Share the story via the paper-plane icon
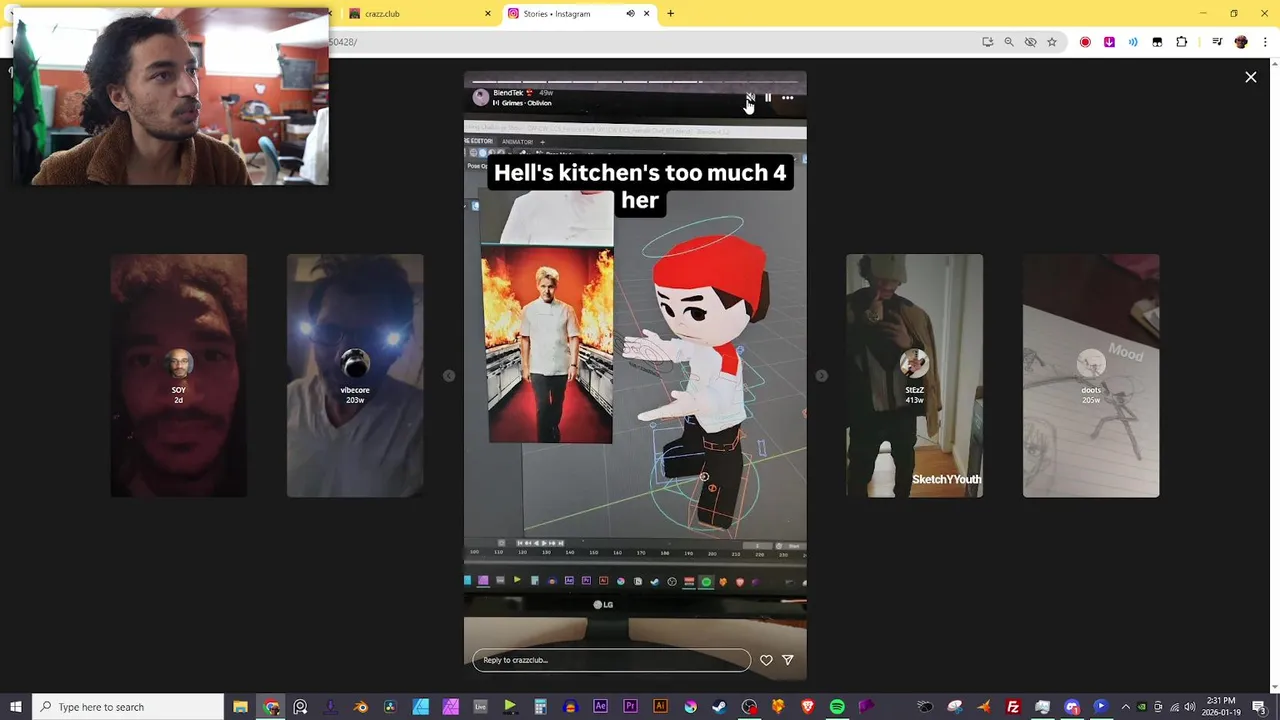 click(x=788, y=660)
